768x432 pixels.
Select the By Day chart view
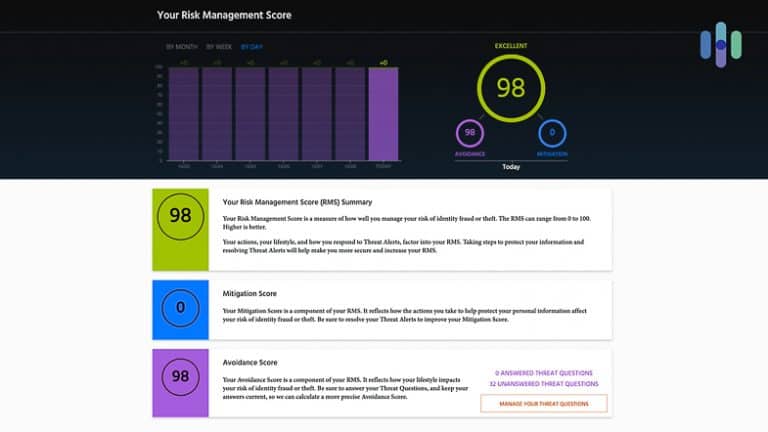pos(251,46)
